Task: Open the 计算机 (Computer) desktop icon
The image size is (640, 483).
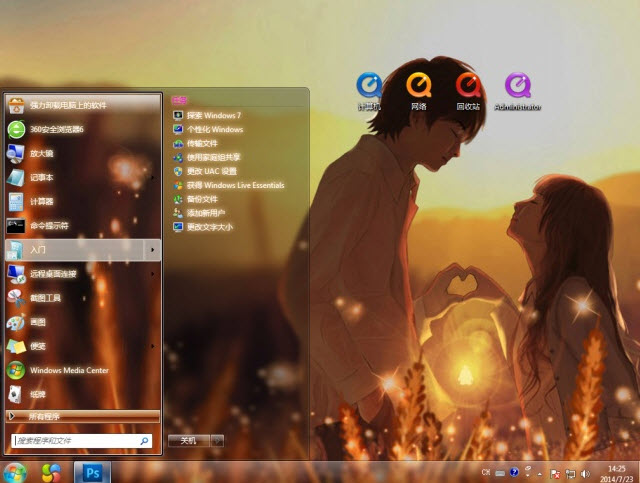Action: coord(369,86)
